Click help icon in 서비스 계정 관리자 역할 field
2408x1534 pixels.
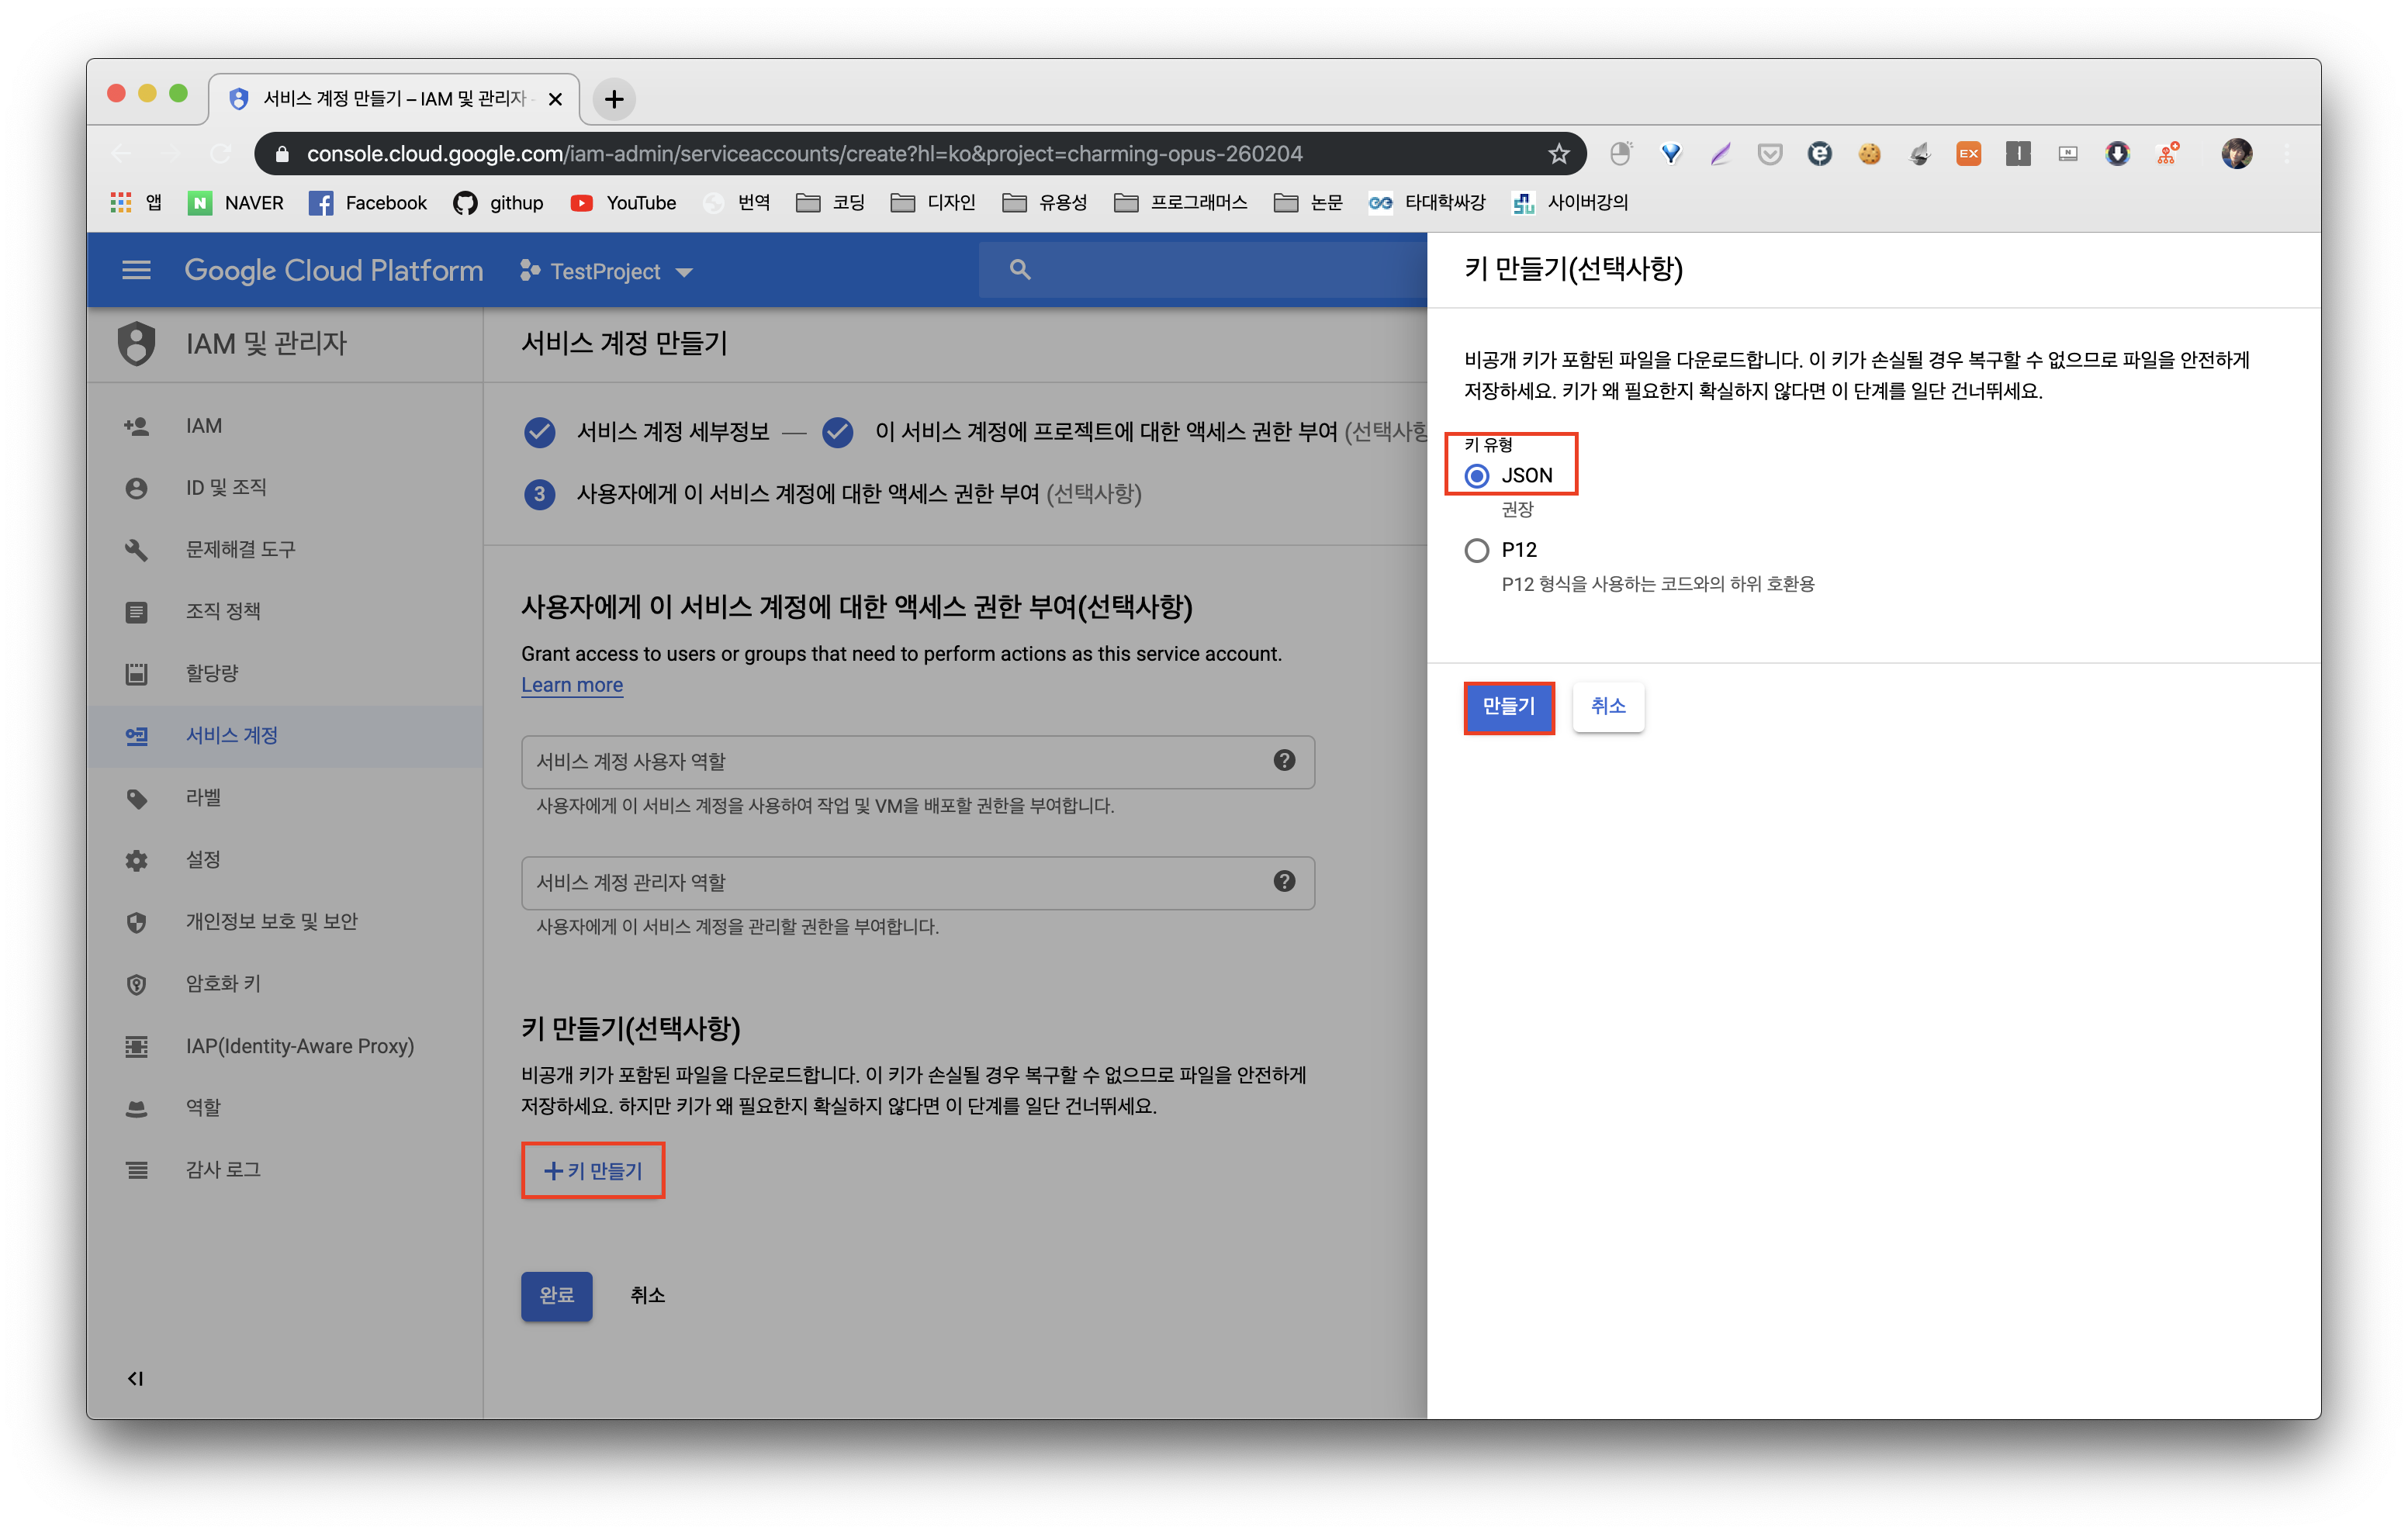point(1284,882)
